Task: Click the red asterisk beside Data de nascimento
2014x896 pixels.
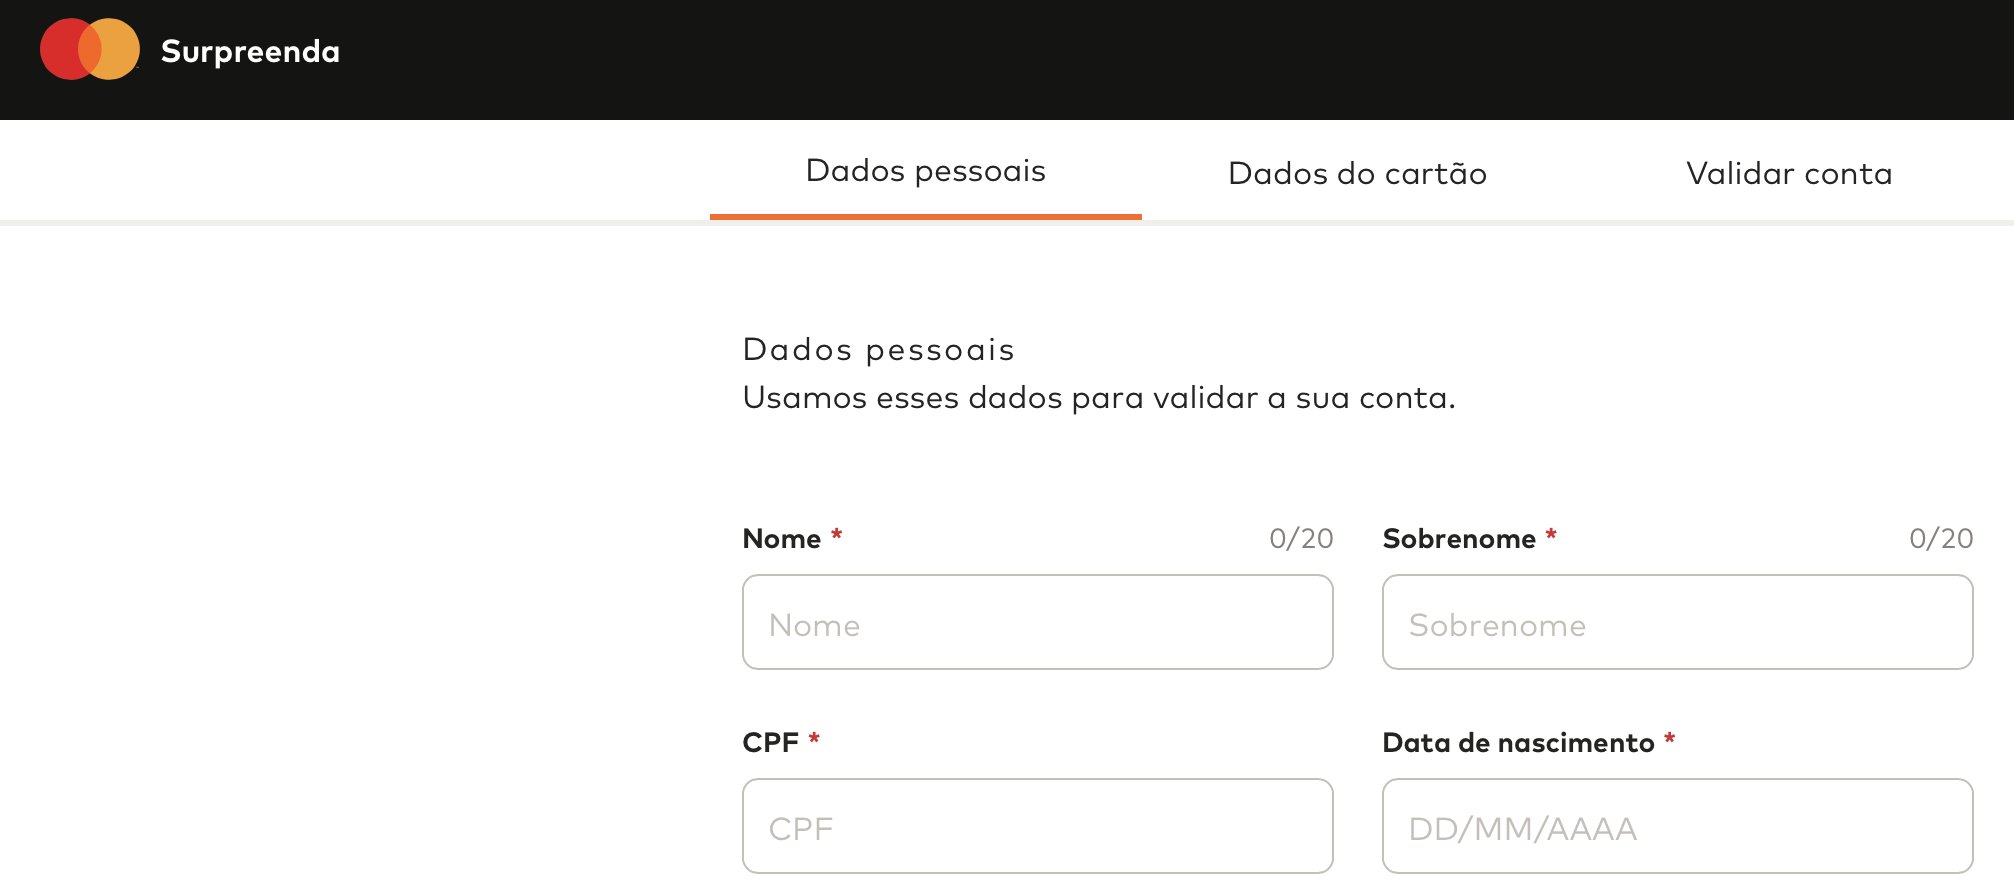Action: (x=1669, y=739)
